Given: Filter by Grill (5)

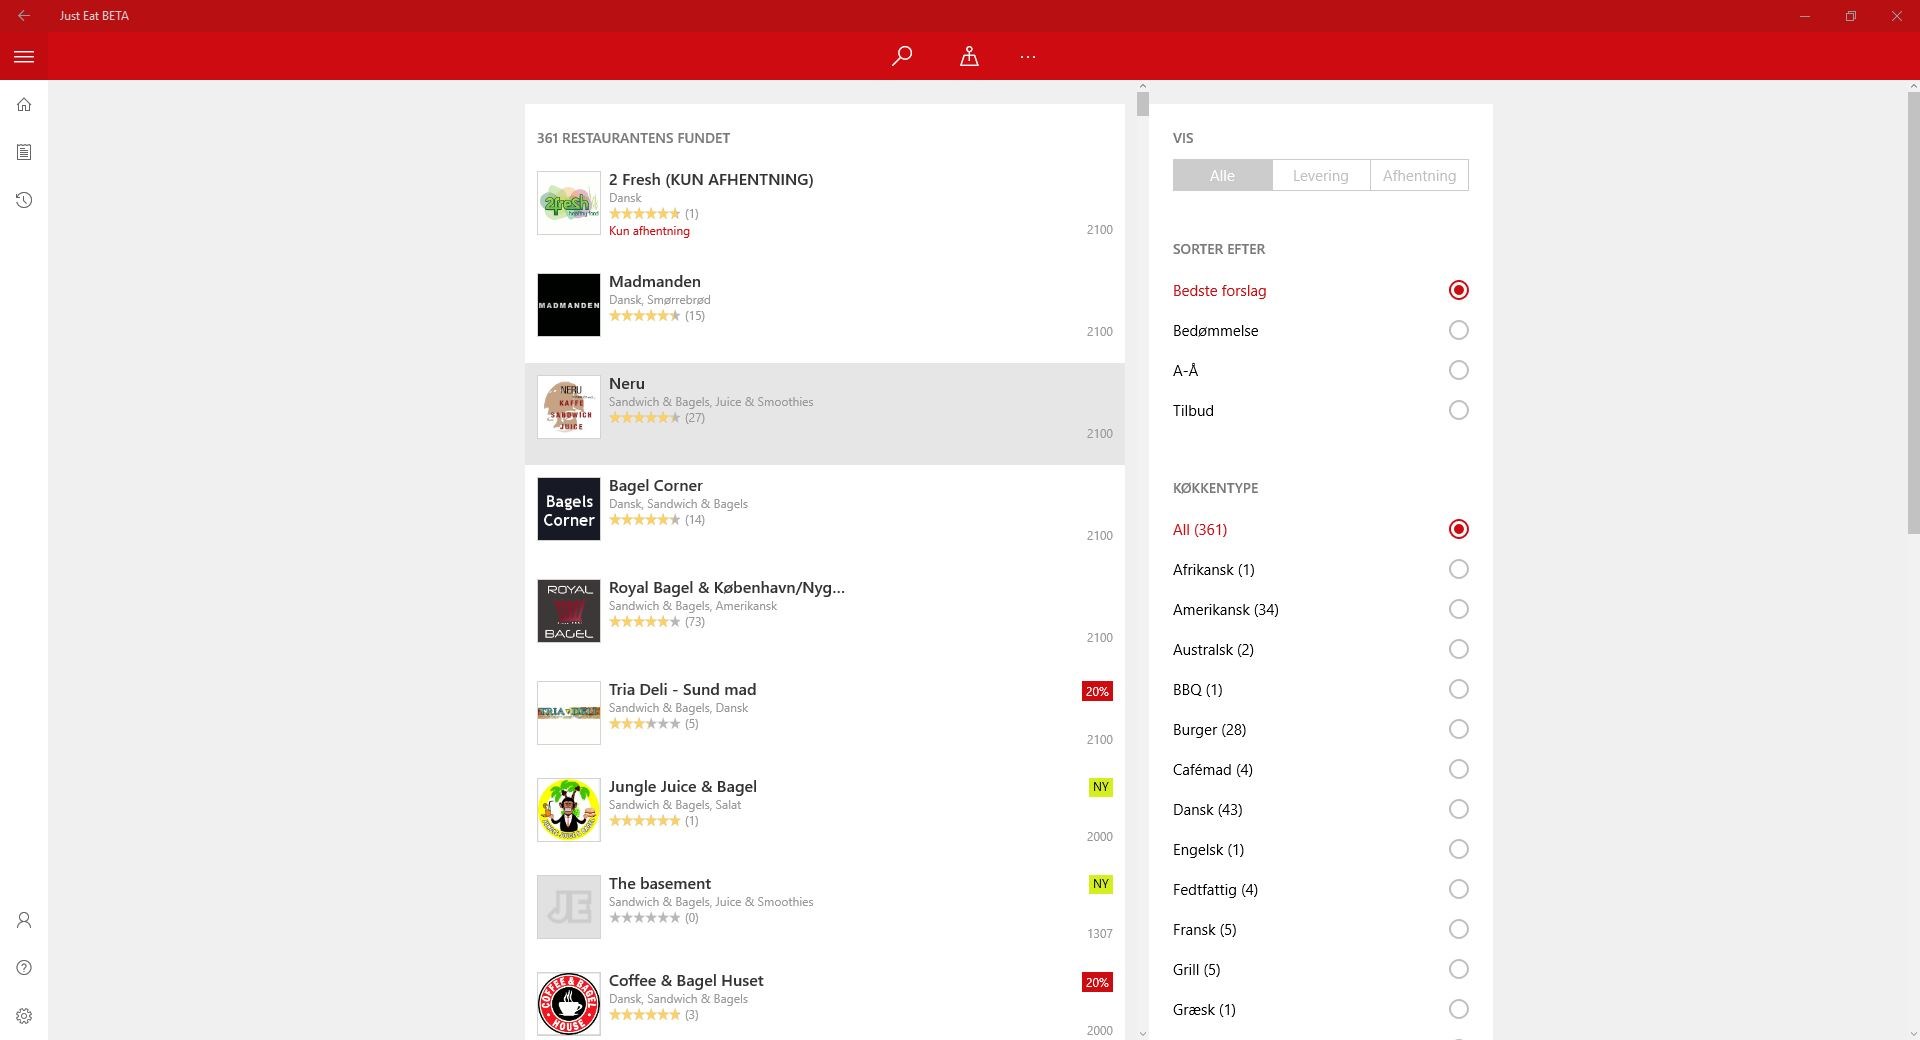Looking at the screenshot, I should (1320, 969).
